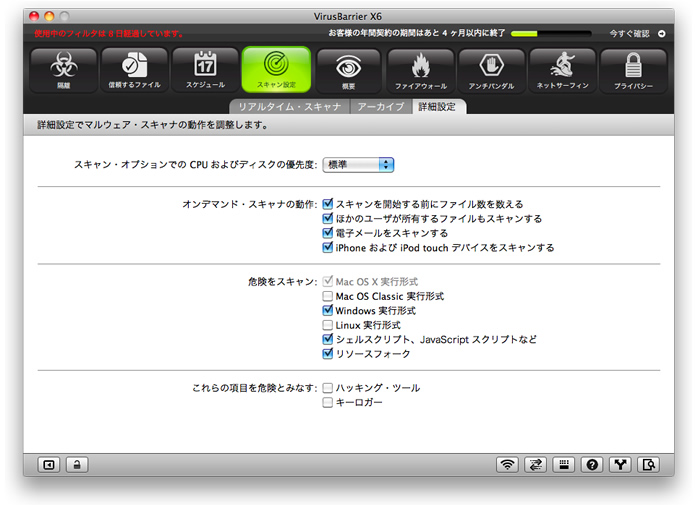Select the 詳細設定 tab
Screen dimensions: 696x505
[437, 107]
